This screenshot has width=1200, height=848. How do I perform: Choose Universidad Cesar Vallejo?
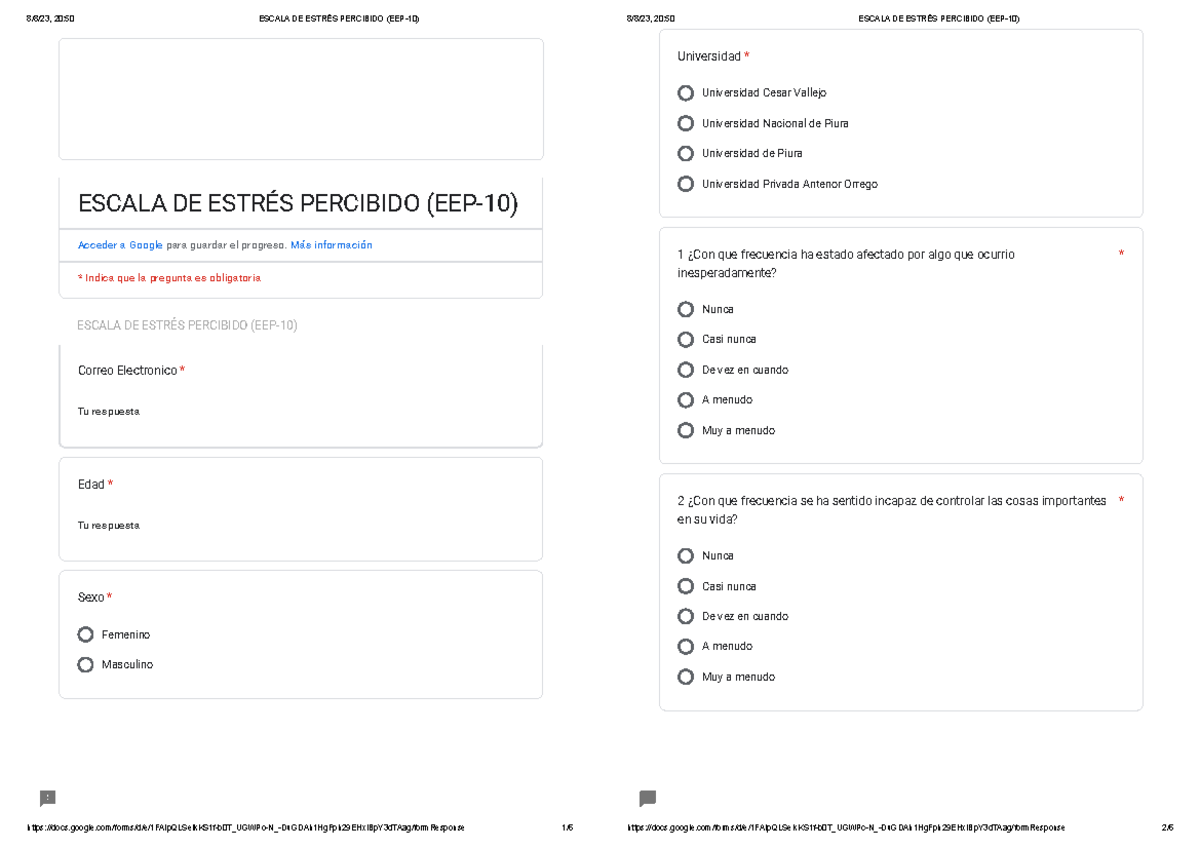685,93
